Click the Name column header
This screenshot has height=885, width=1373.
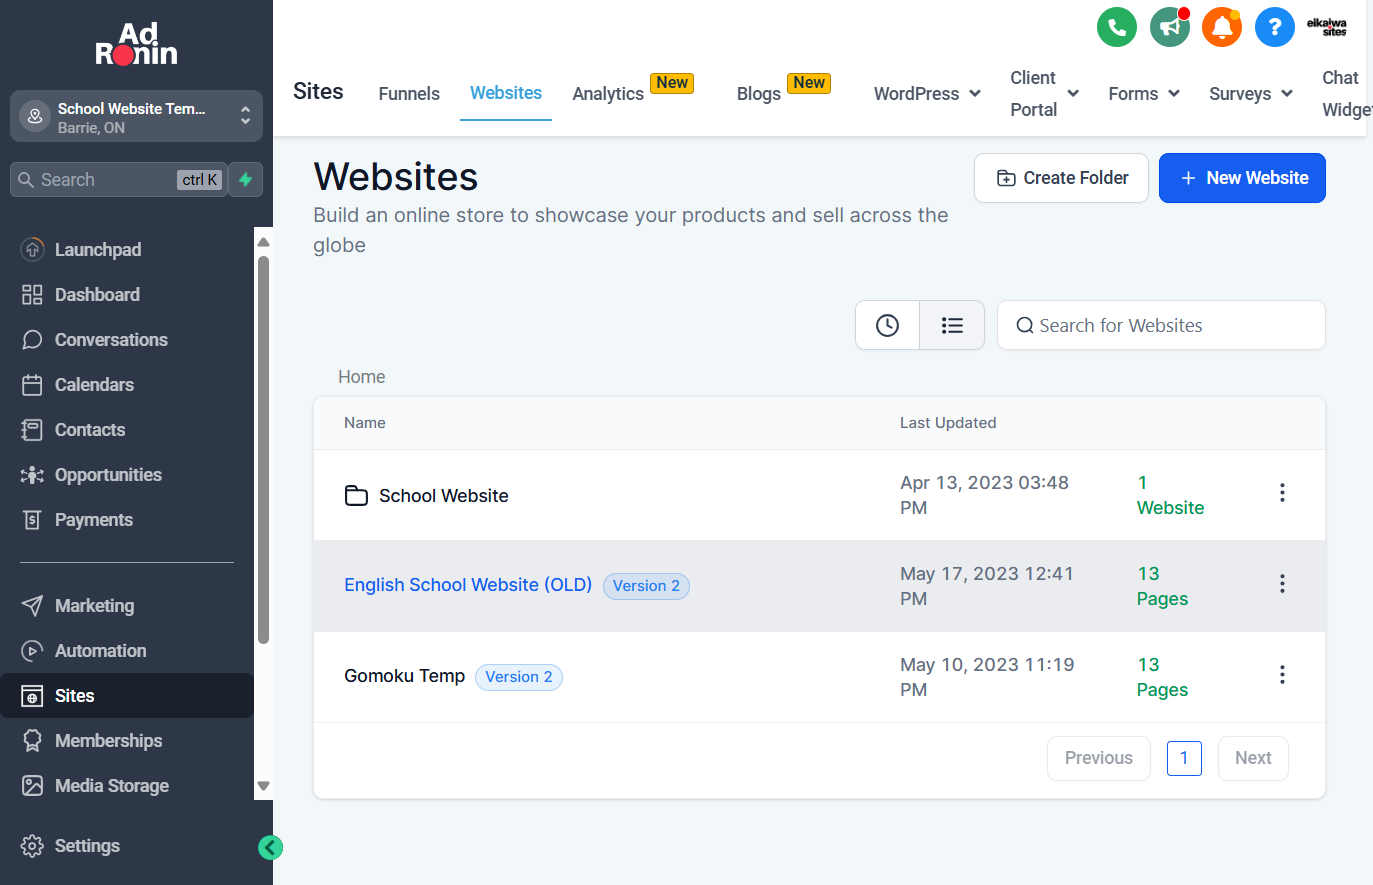365,423
